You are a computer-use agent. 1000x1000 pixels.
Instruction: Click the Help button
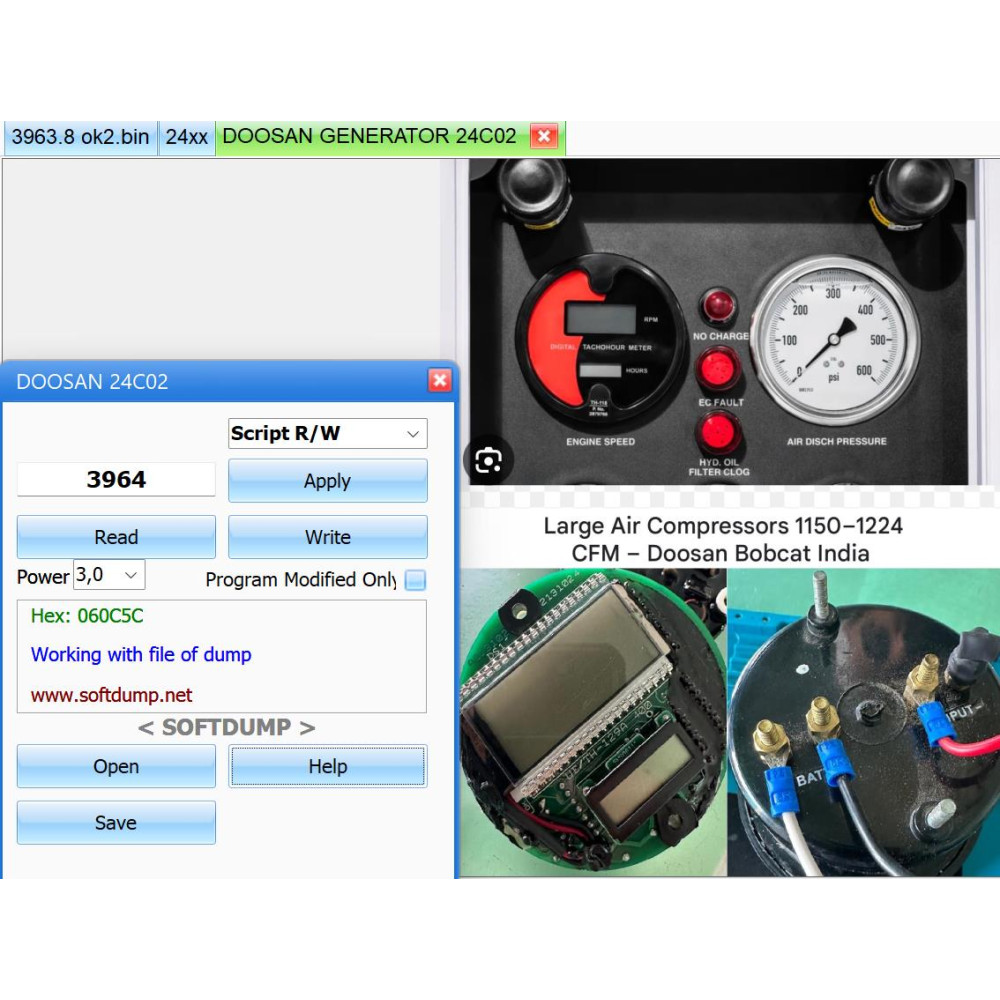tap(328, 766)
